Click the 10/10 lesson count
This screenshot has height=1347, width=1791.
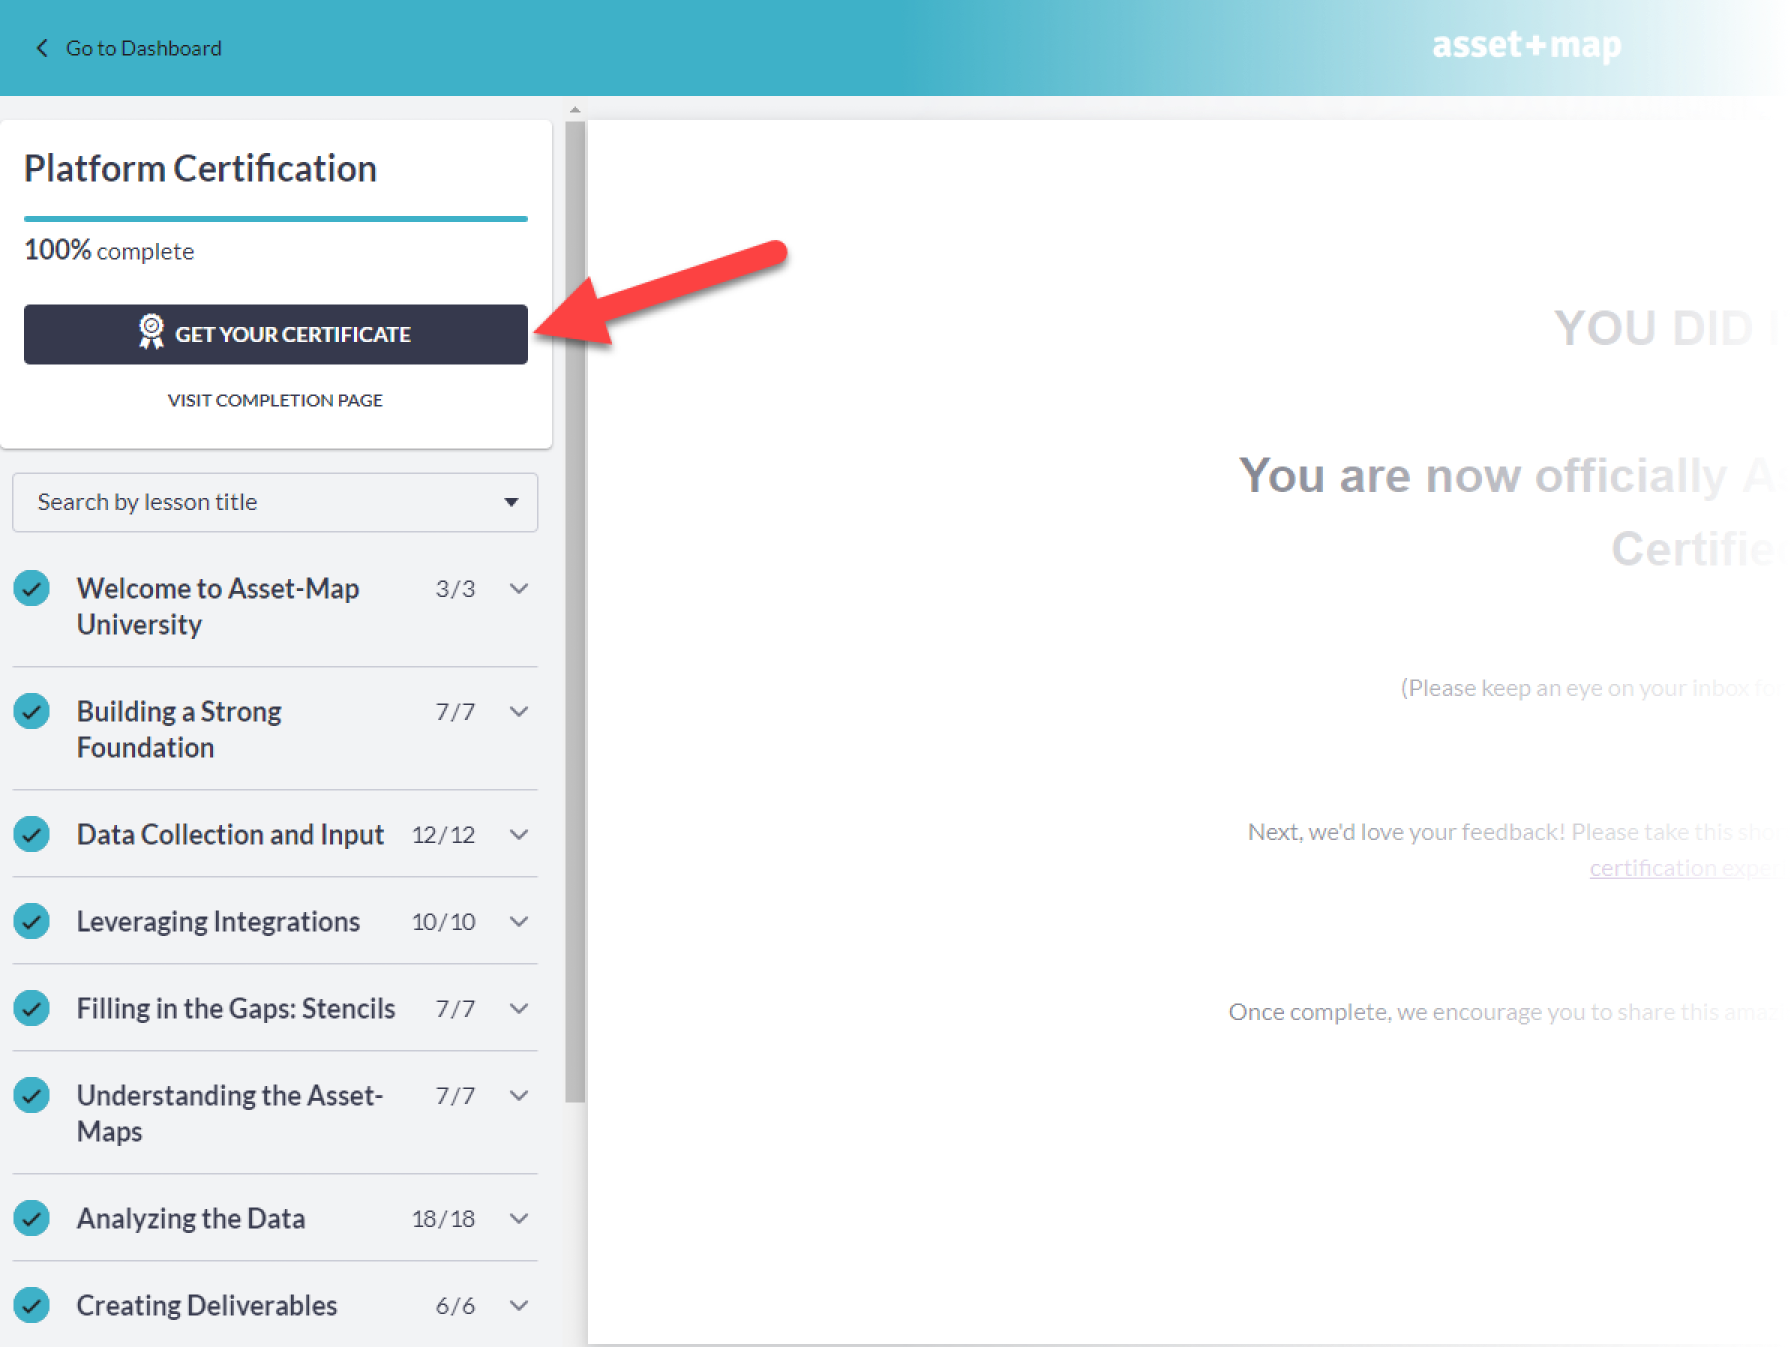(443, 921)
